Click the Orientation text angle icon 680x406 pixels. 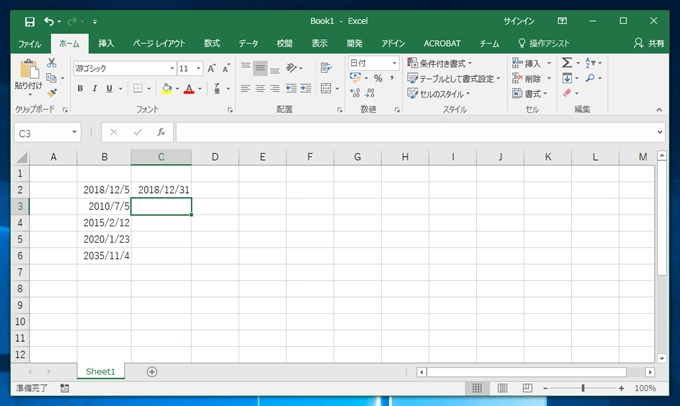291,68
